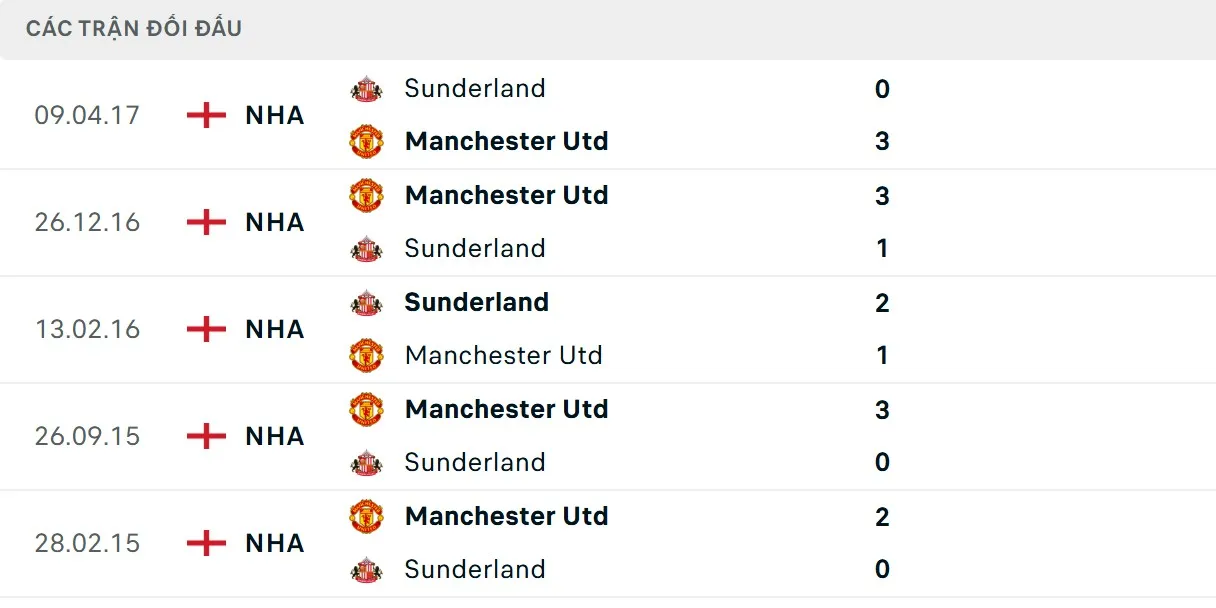The image size is (1216, 608).
Task: Click the Sunderland team name in the top match
Action: 474,88
